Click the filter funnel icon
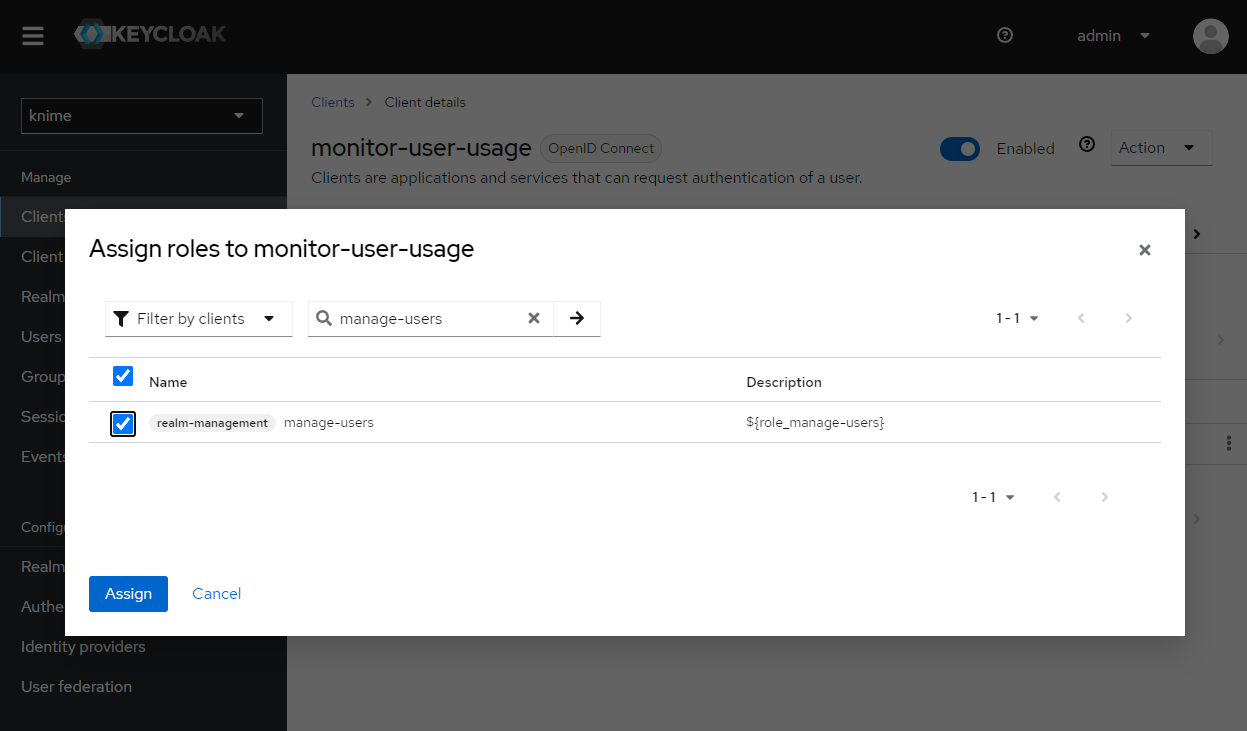This screenshot has width=1247, height=731. 121,319
